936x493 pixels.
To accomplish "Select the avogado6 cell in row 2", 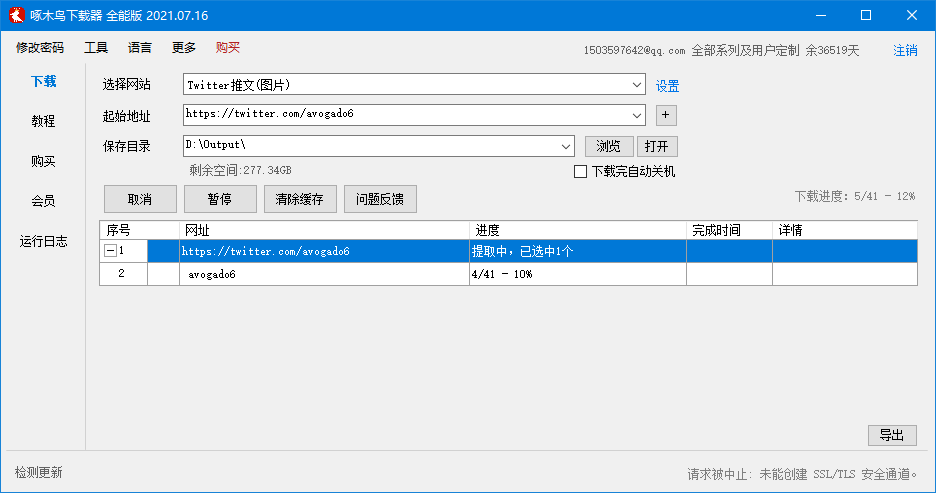I will point(324,274).
